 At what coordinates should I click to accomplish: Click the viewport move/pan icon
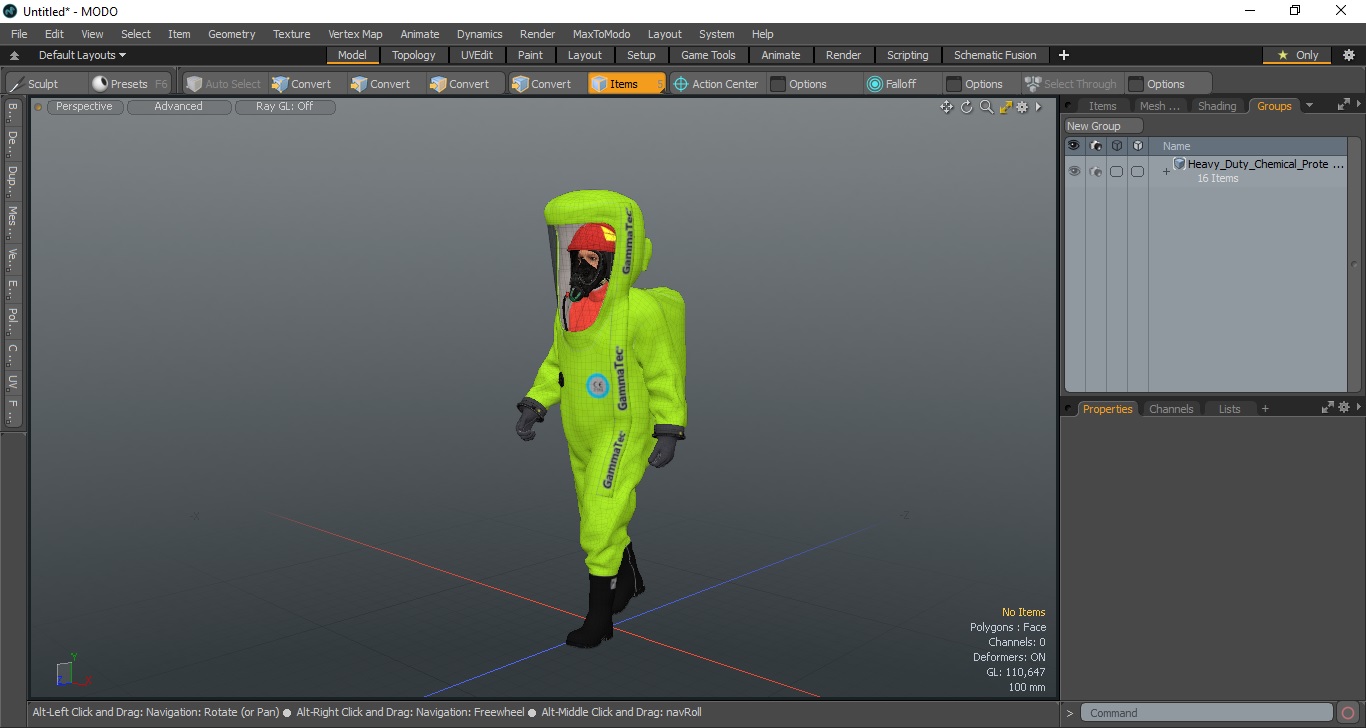point(946,107)
